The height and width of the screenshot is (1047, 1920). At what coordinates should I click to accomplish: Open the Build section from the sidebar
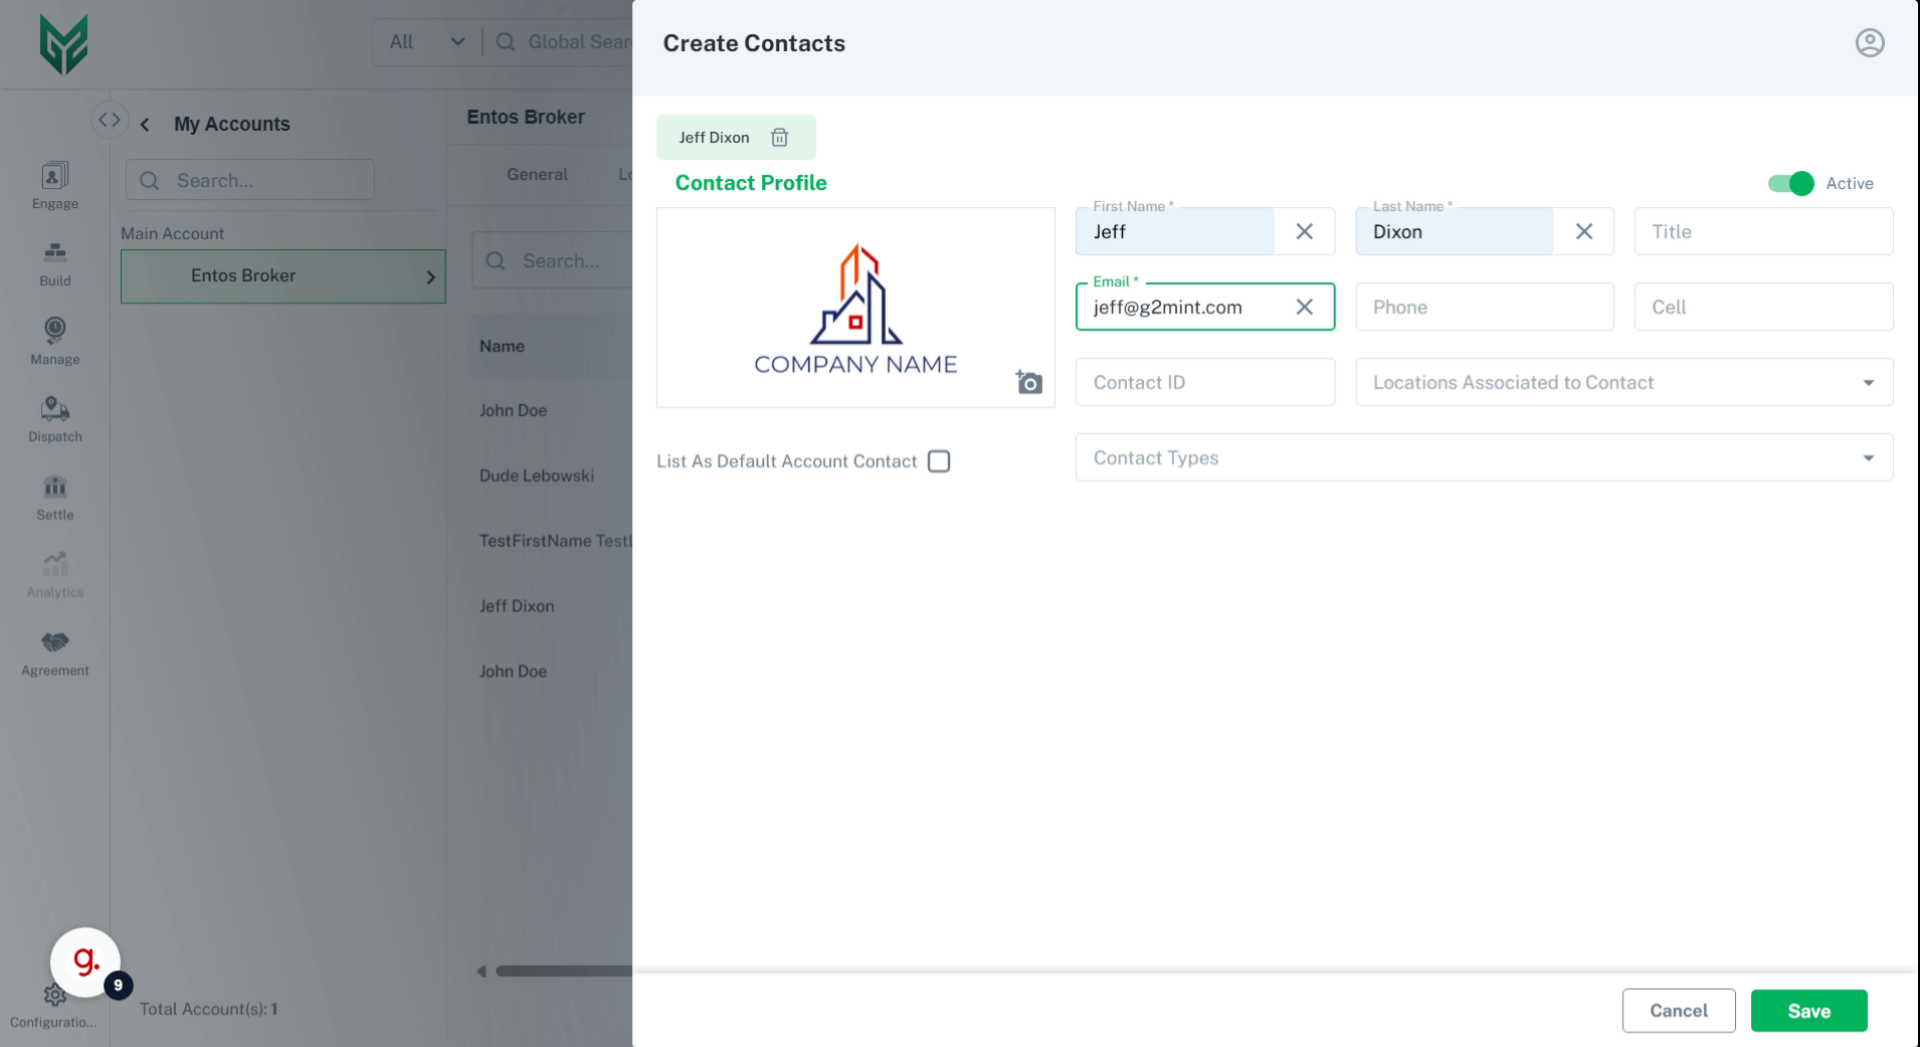[54, 262]
